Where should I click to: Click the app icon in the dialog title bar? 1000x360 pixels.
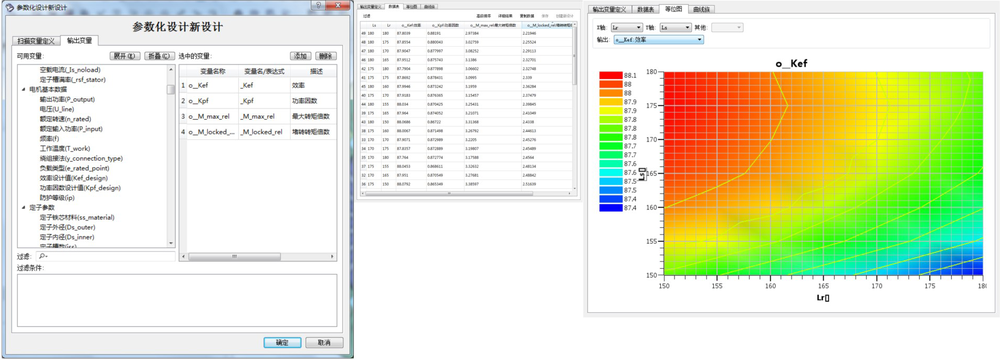pyautogui.click(x=9, y=6)
